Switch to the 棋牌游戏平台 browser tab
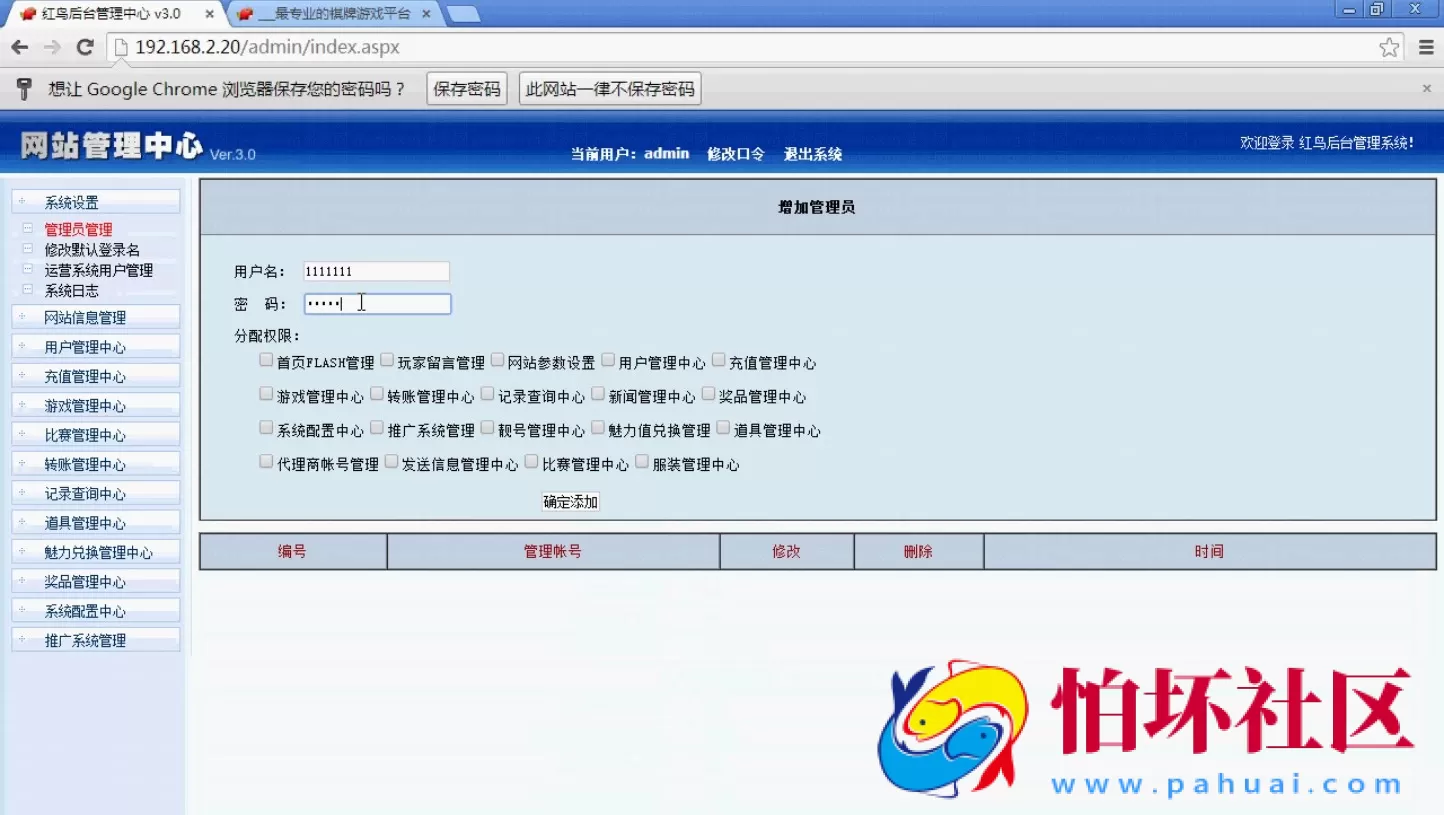This screenshot has width=1444, height=815. point(330,14)
